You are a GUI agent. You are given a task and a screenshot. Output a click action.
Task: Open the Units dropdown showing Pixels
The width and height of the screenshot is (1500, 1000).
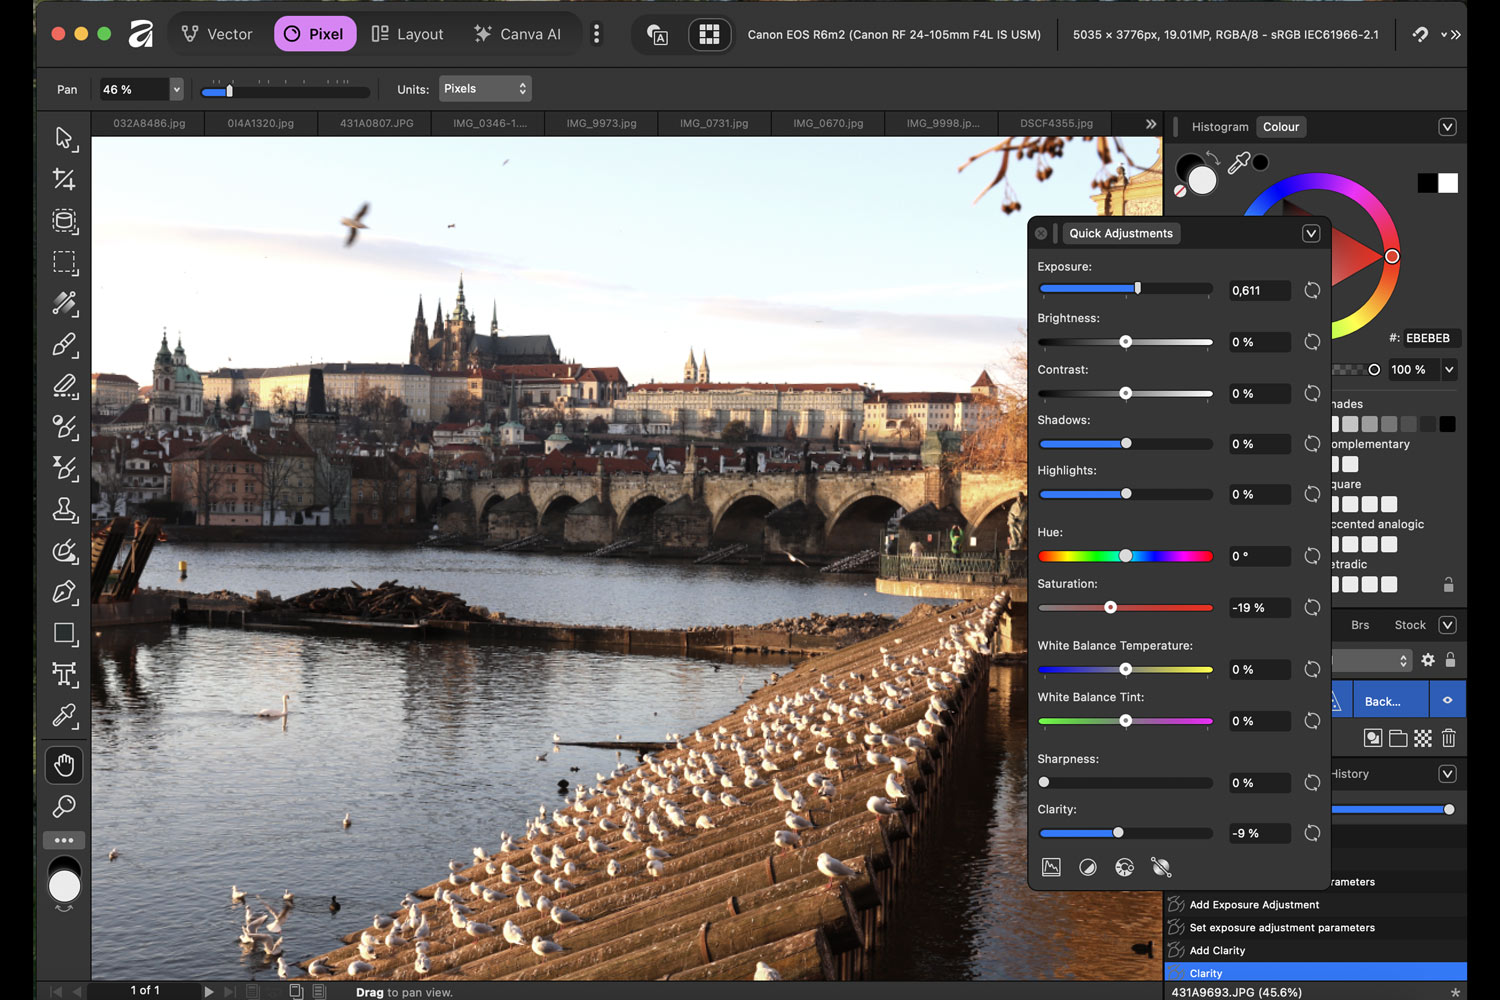[485, 88]
